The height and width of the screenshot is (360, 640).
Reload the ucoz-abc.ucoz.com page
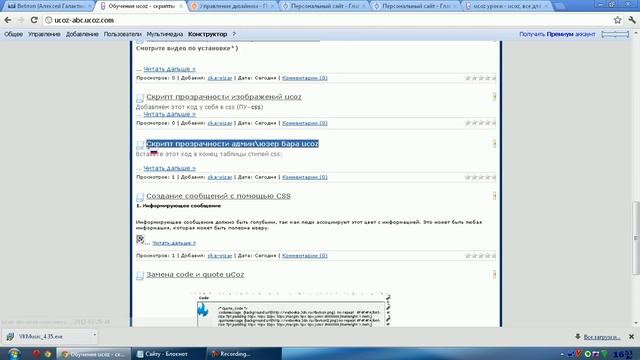34,20
